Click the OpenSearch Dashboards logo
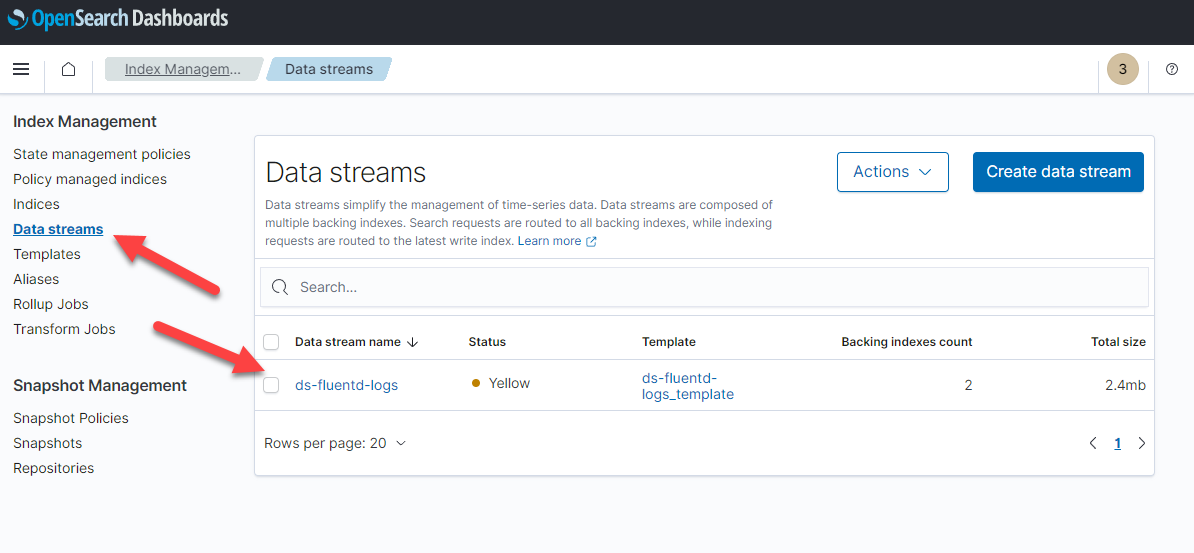Viewport: 1194px width, 553px height. pyautogui.click(x=118, y=18)
